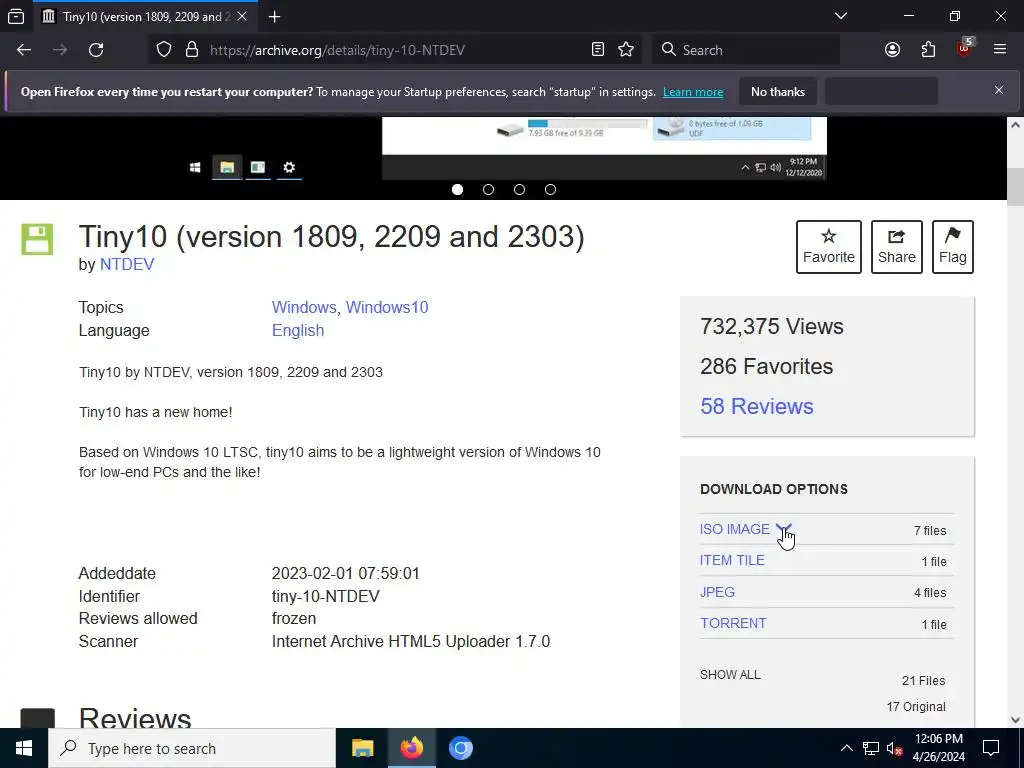This screenshot has height=768, width=1024.
Task: Show hidden system tray icons
Action: 846,748
